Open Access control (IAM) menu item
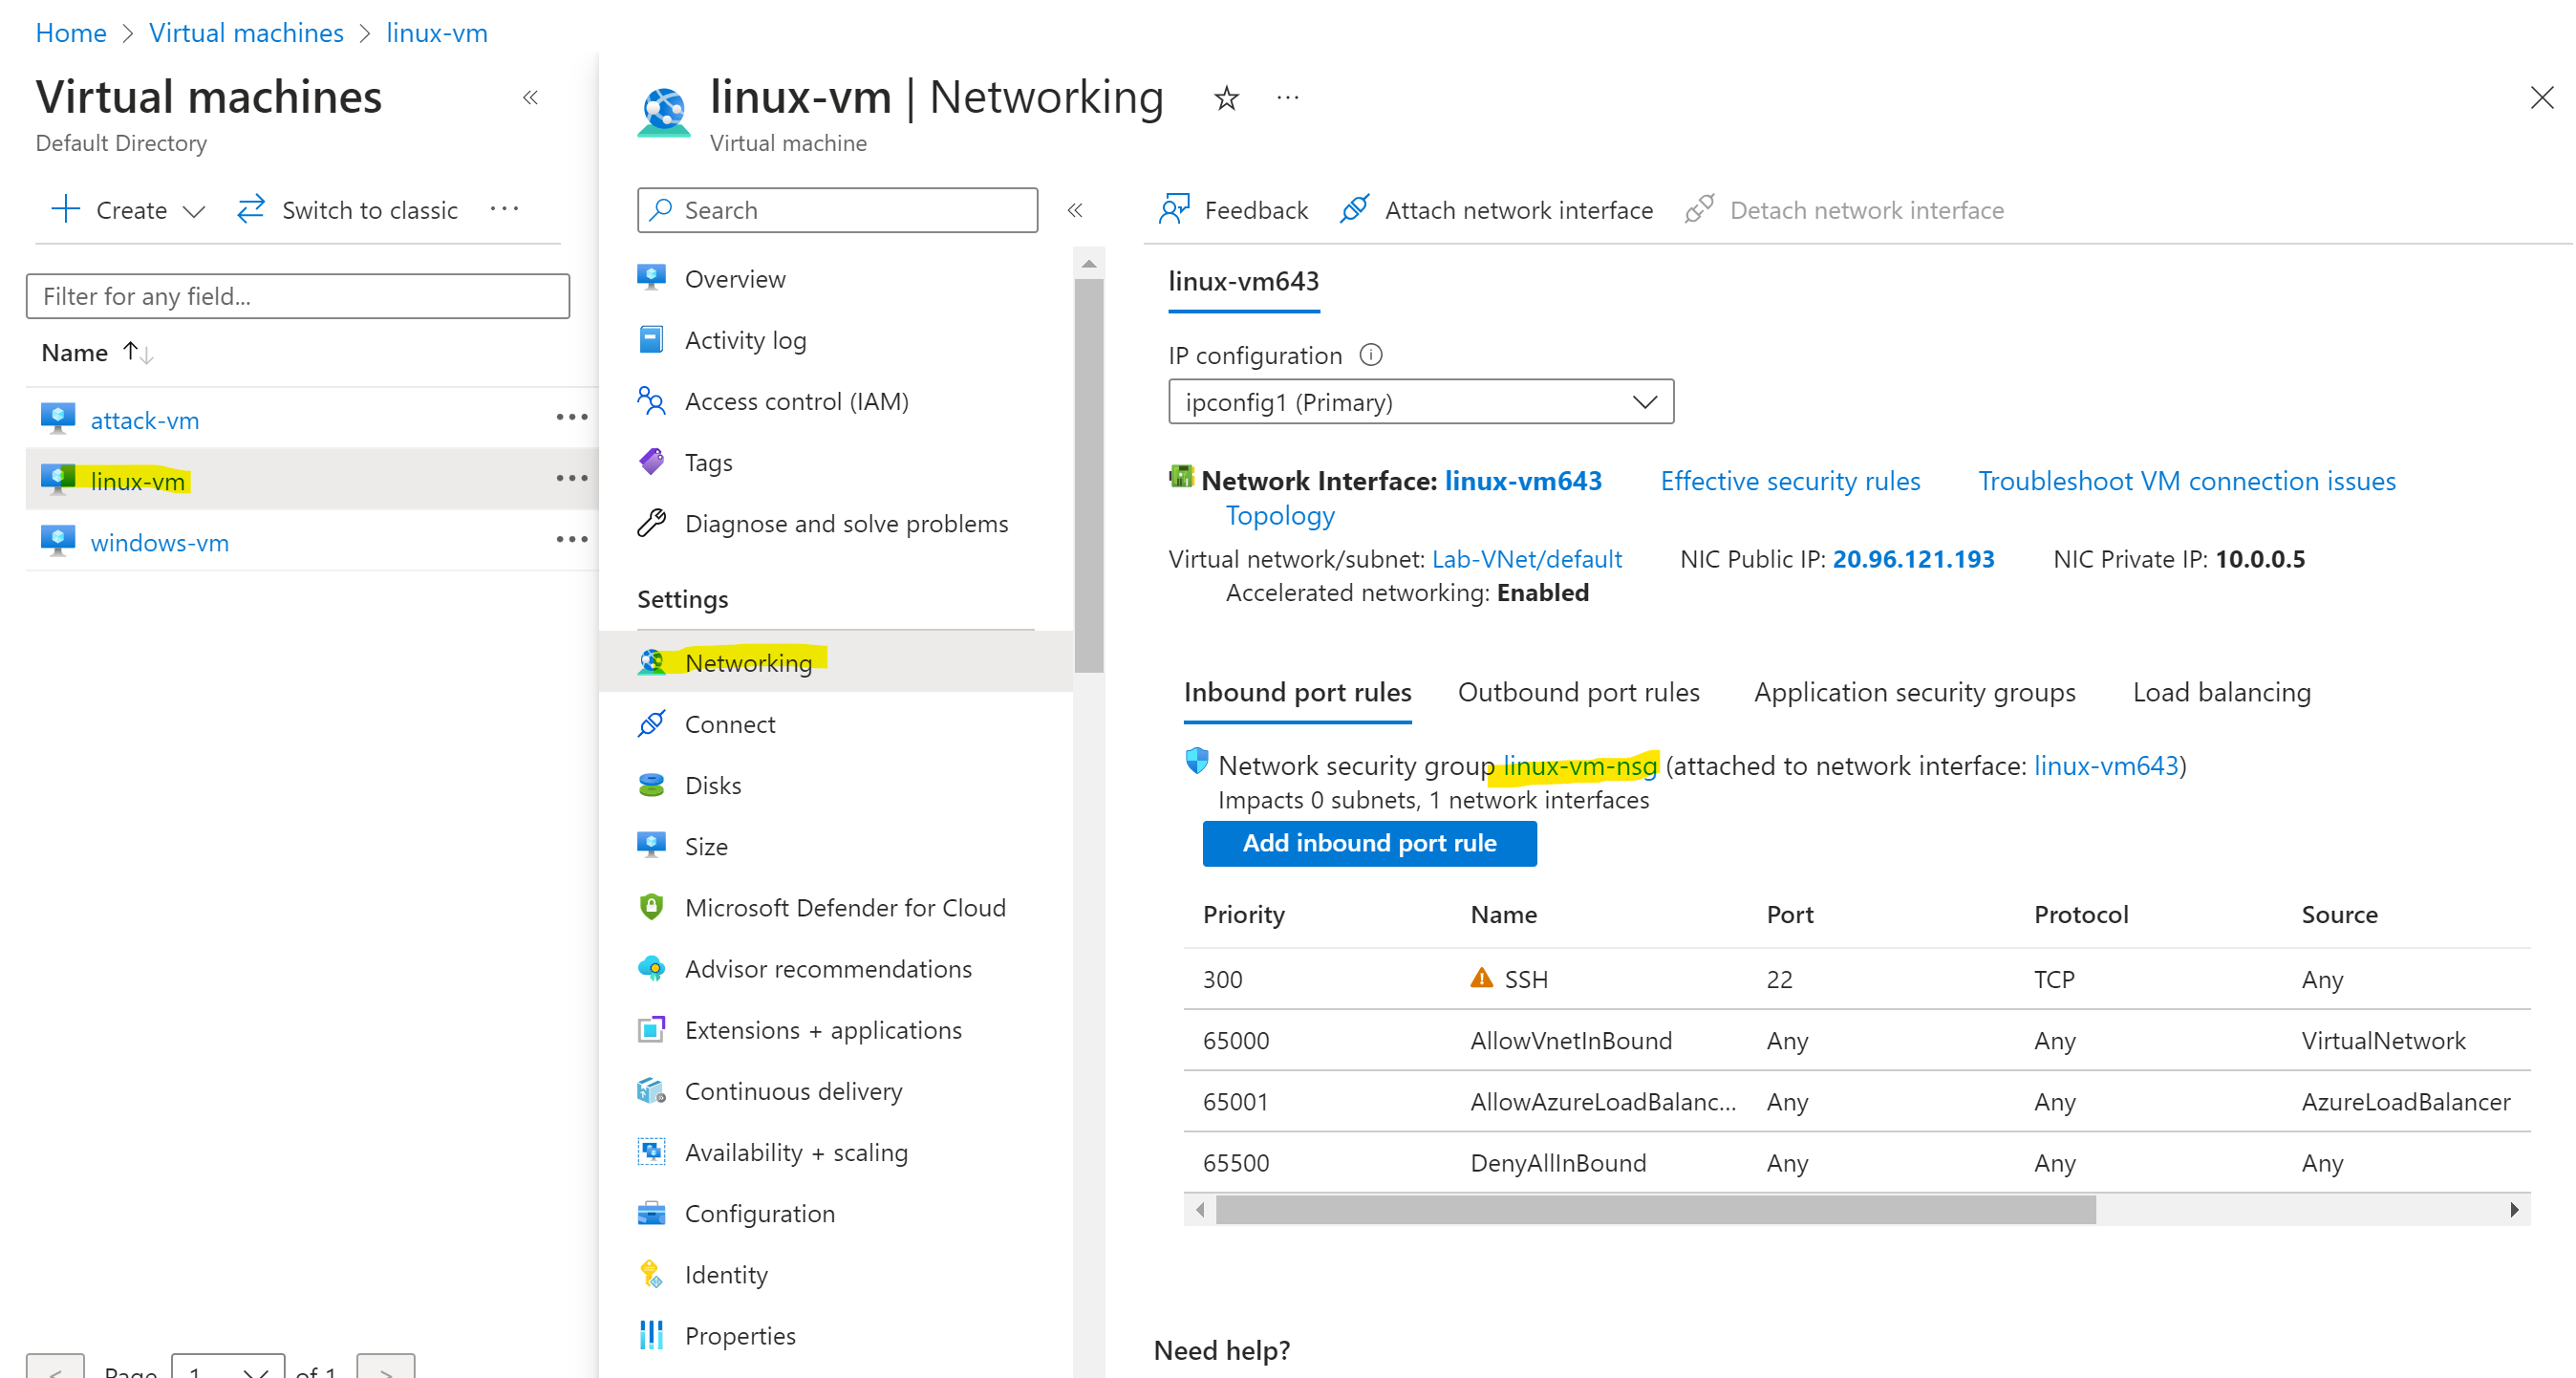The height and width of the screenshot is (1378, 2576). 795,401
